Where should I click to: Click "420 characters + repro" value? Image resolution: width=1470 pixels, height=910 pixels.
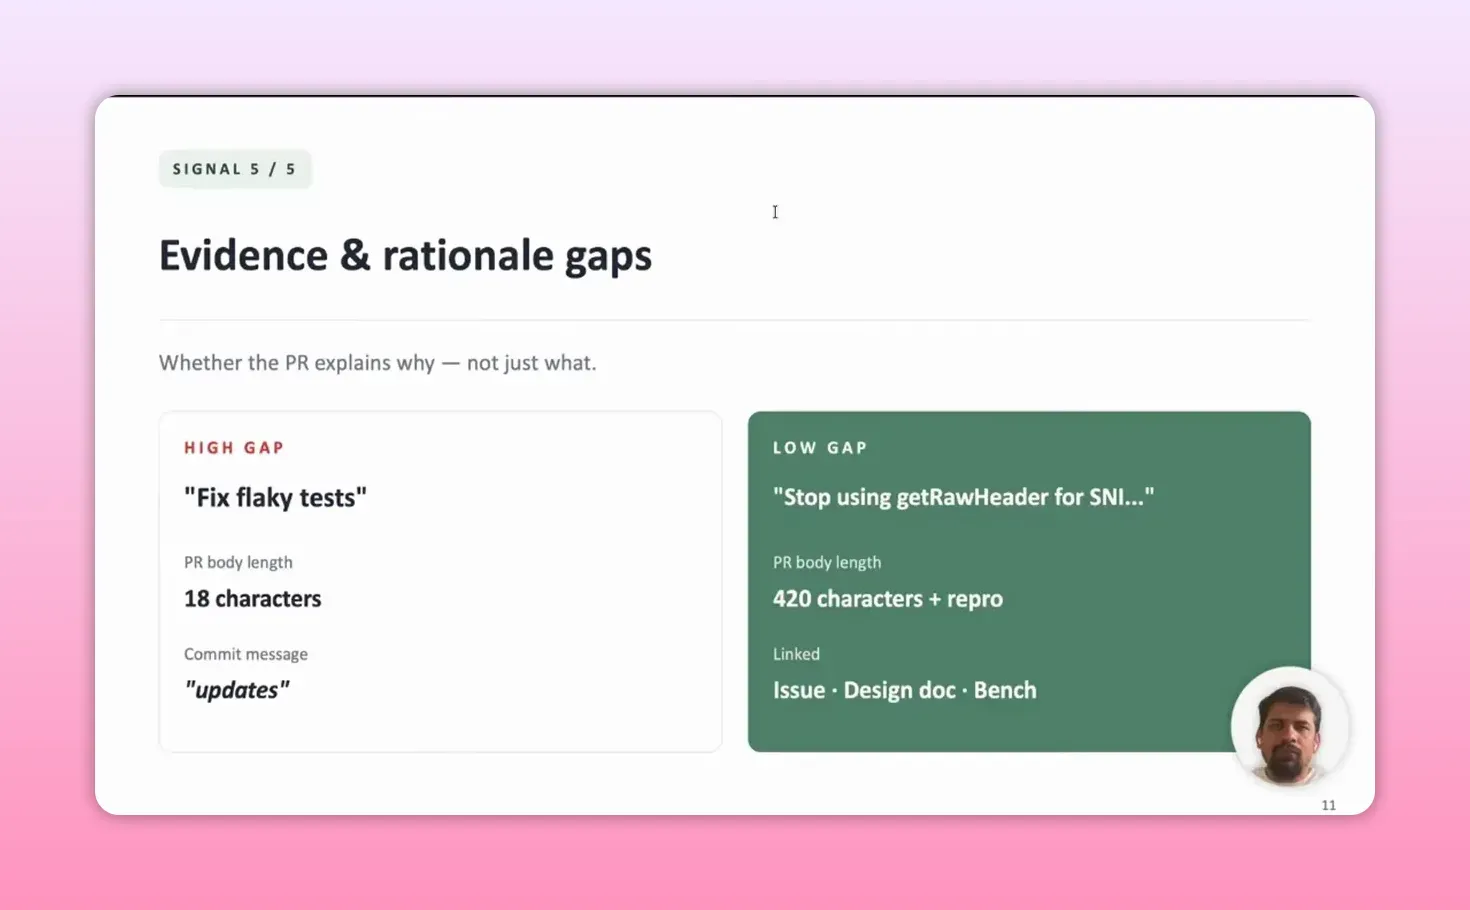[888, 599]
